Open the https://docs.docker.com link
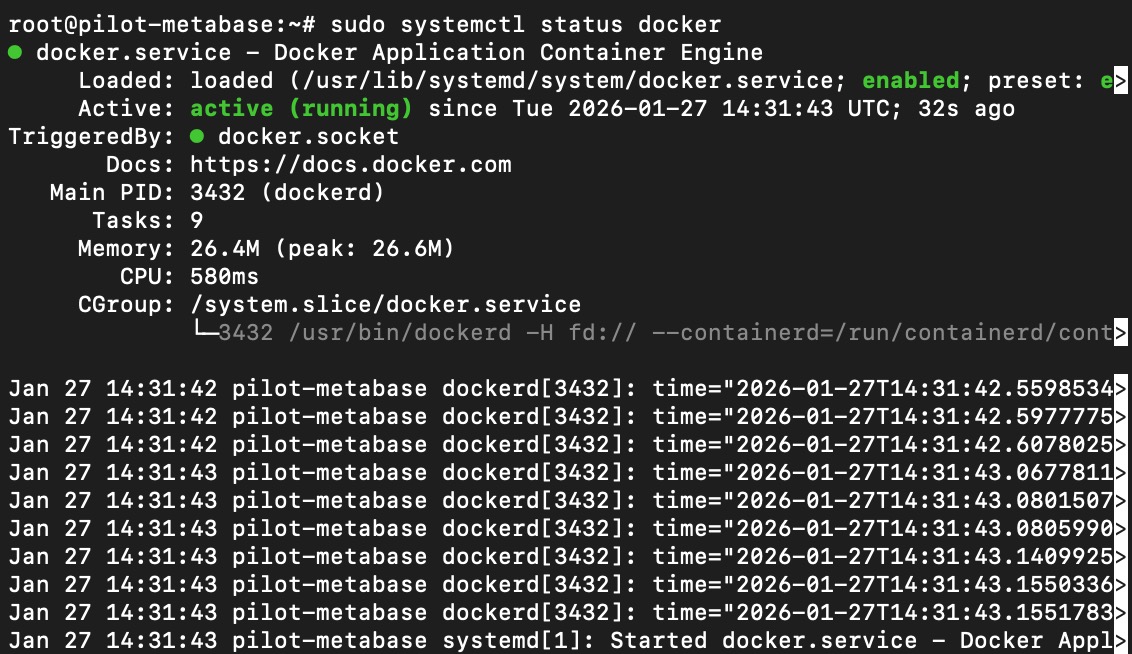This screenshot has height=654, width=1132. click(350, 165)
